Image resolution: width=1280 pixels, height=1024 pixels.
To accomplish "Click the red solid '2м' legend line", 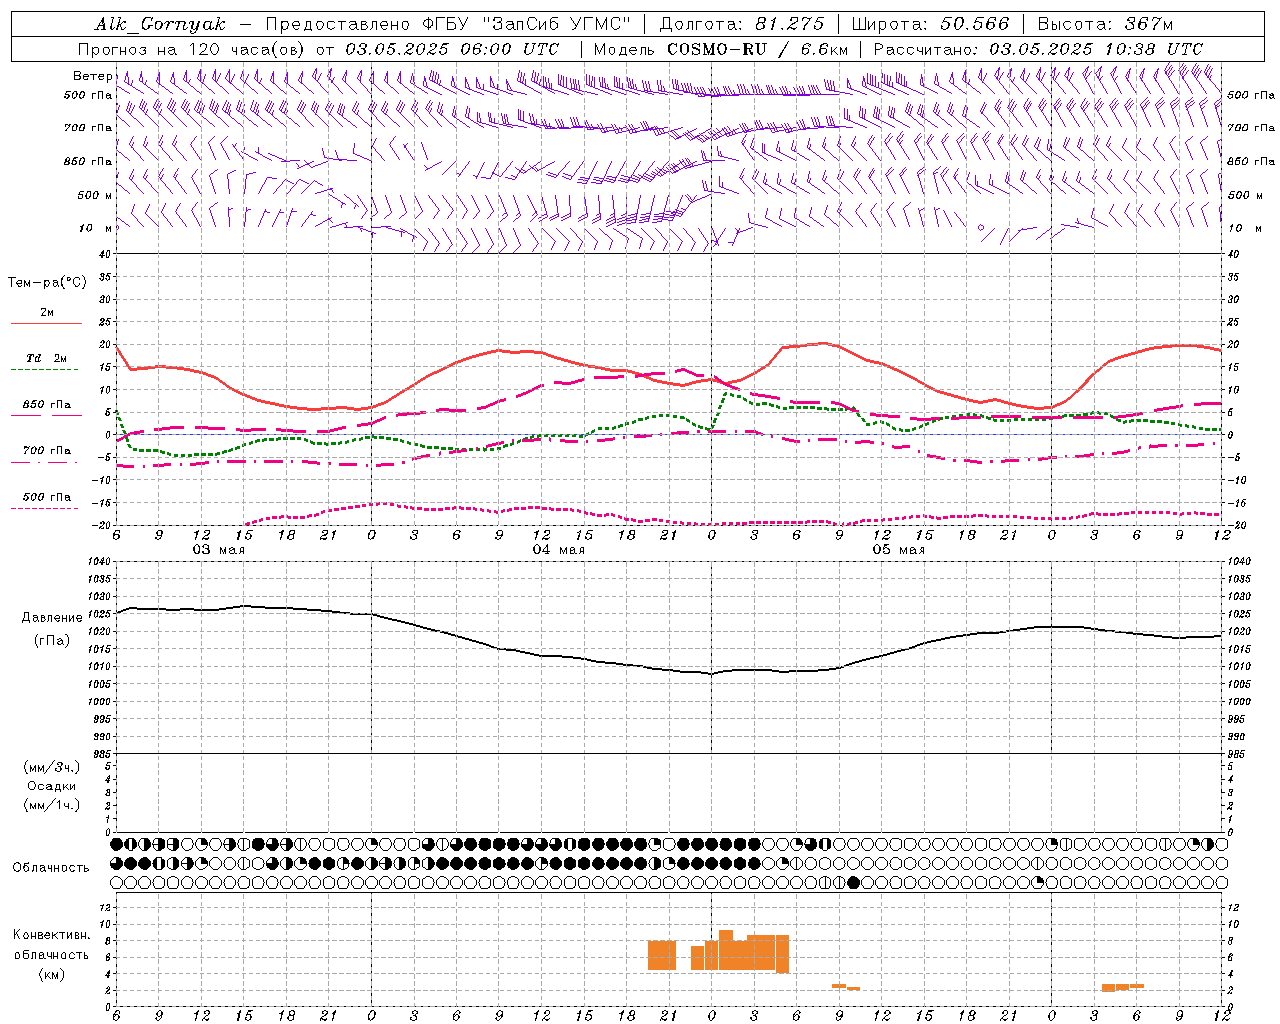I will point(46,323).
